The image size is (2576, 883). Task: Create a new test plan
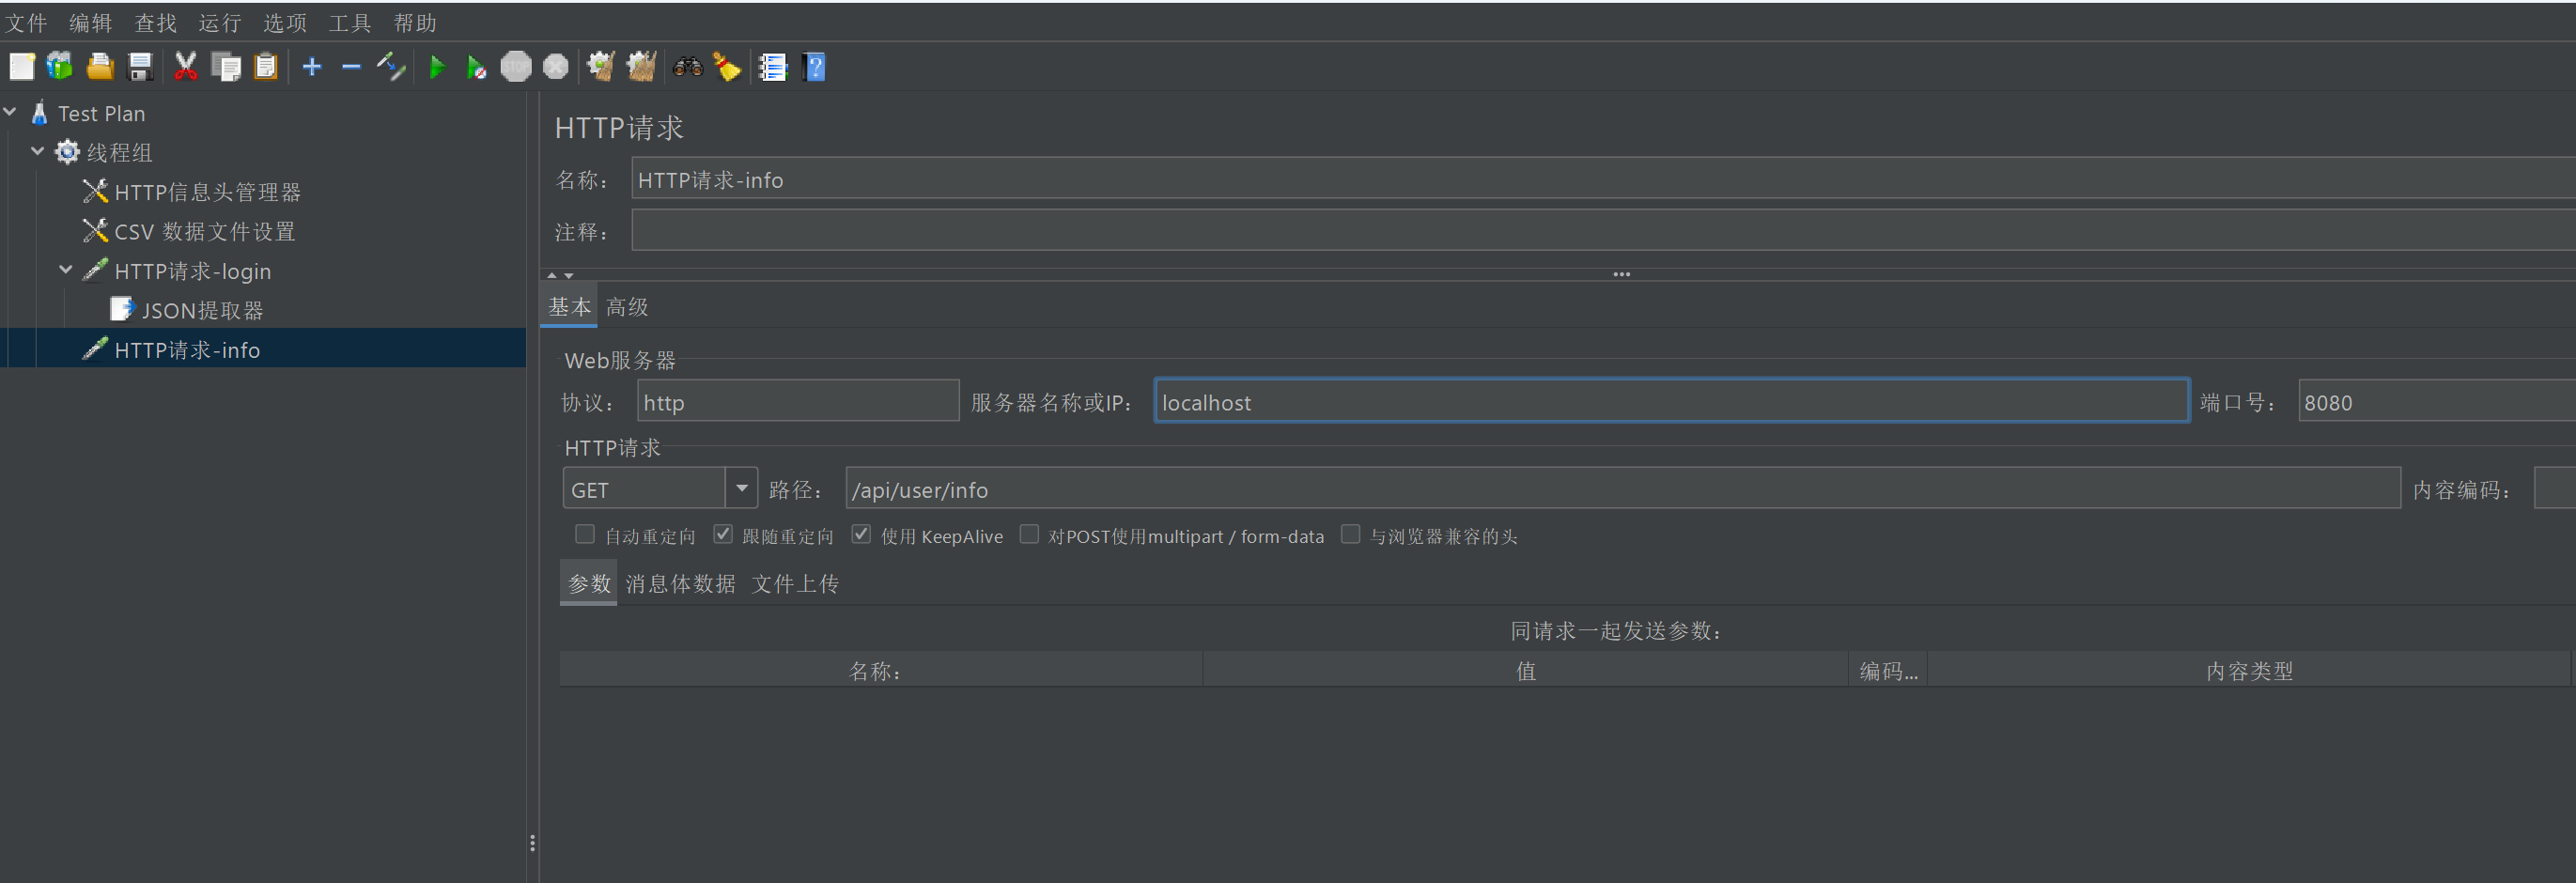tap(22, 67)
